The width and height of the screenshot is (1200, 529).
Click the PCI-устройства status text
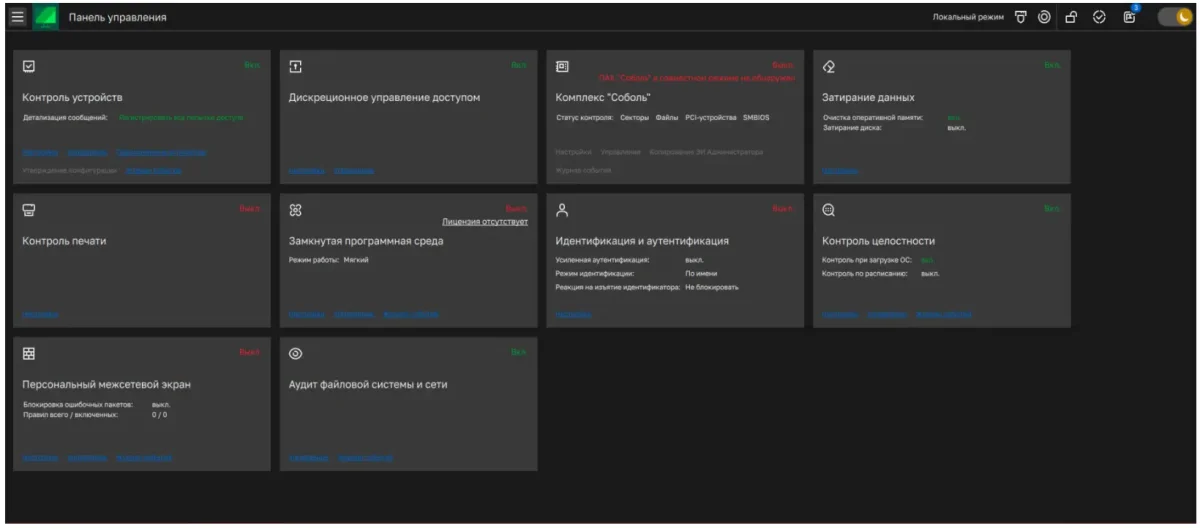(x=710, y=117)
